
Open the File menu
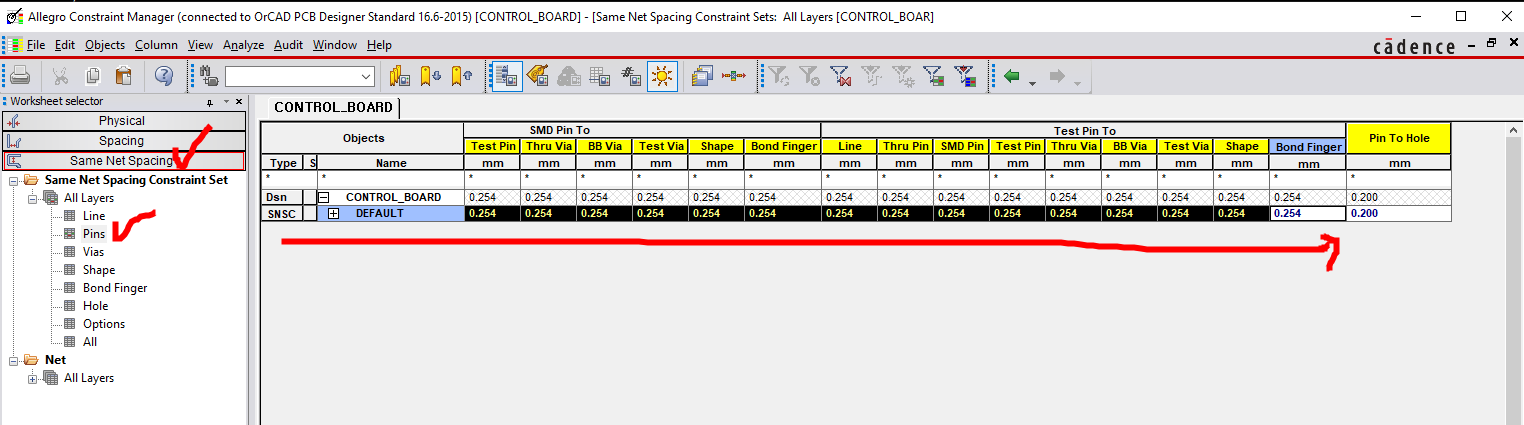click(36, 45)
